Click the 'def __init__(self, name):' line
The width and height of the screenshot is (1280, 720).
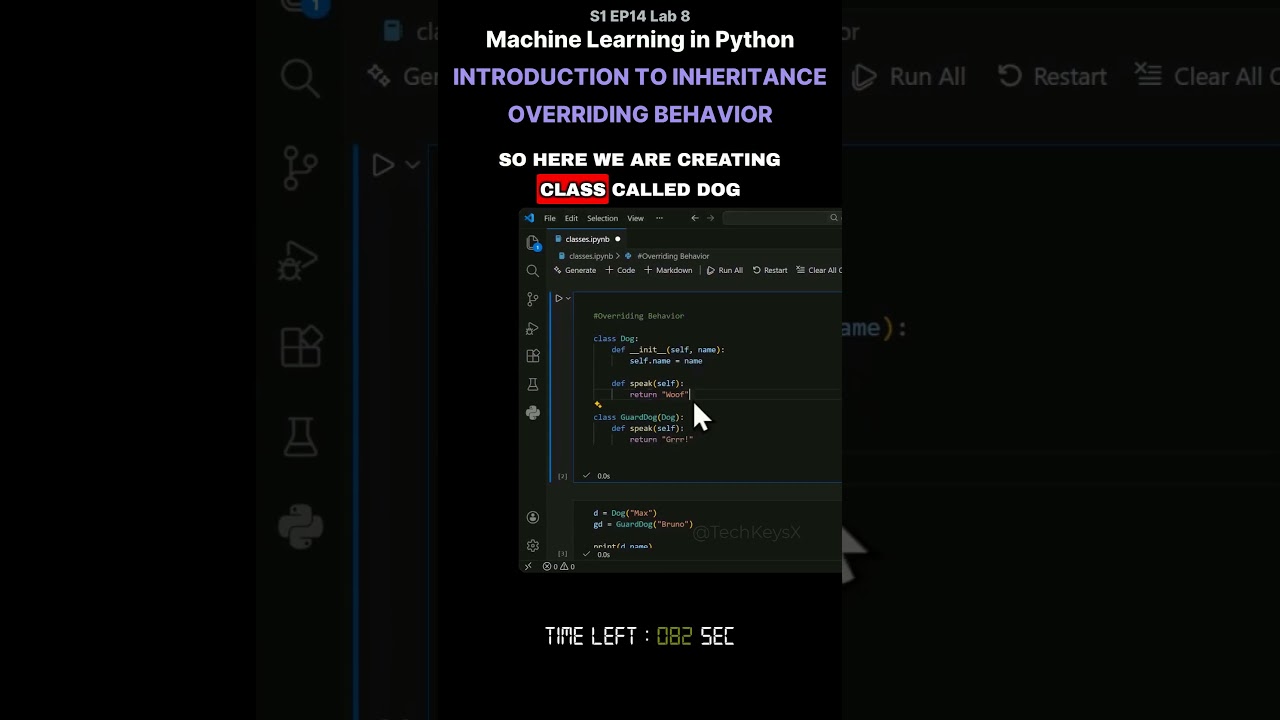[x=668, y=350]
